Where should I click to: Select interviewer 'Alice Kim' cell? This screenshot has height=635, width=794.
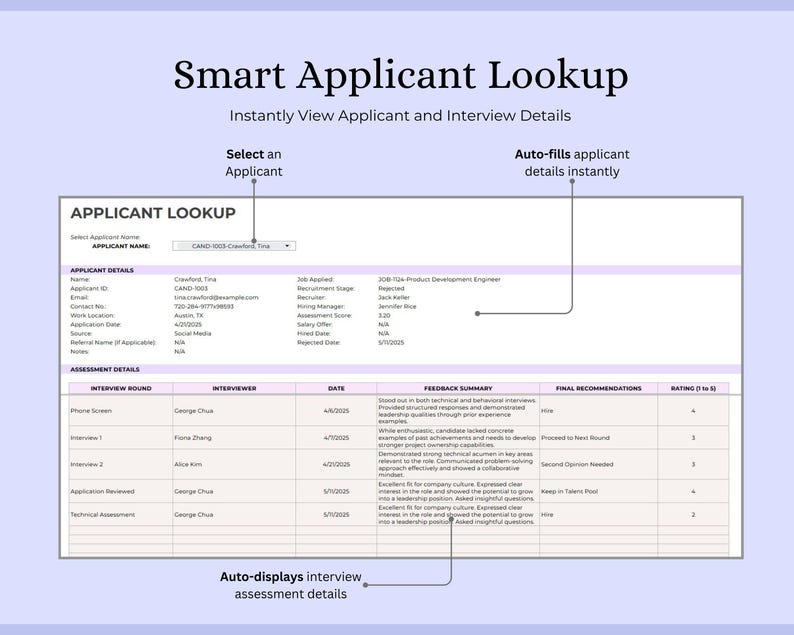point(234,464)
